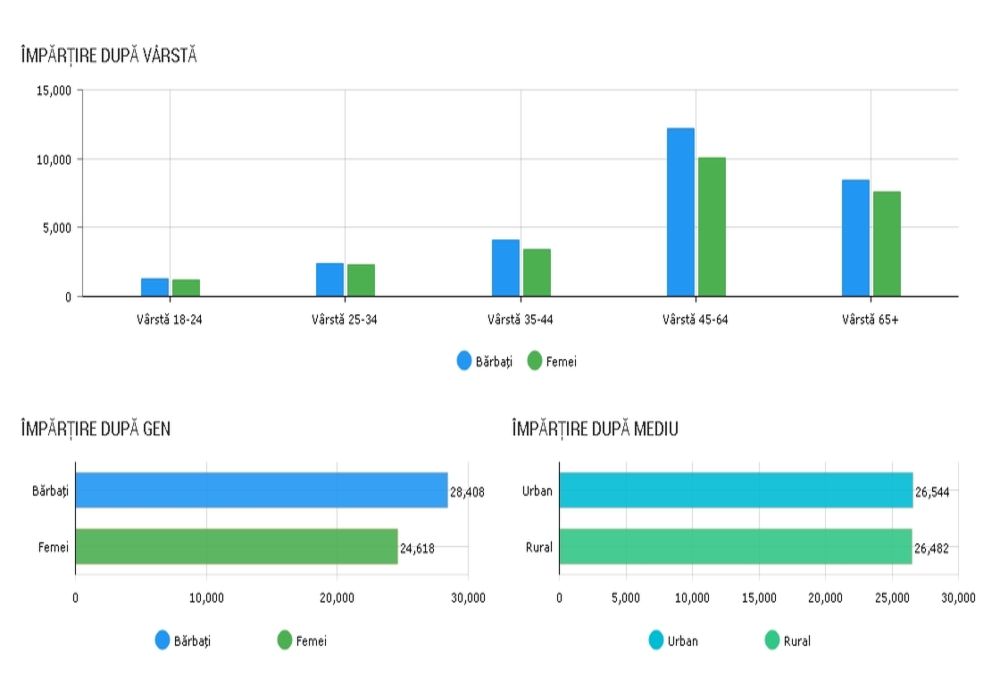Click the ÎMPĂRȚIRE DUPĂ VÂRSTĂ chart title
This screenshot has height=688, width=1000.
108,56
